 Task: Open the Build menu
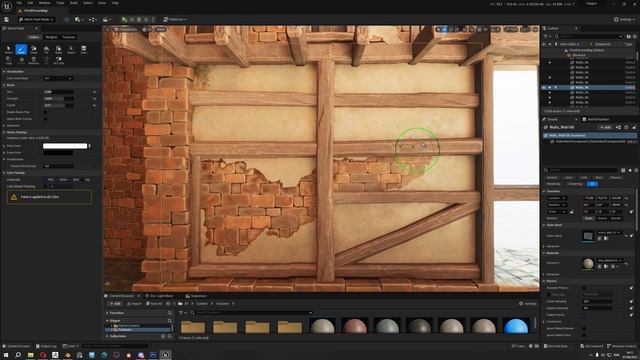point(73,3)
